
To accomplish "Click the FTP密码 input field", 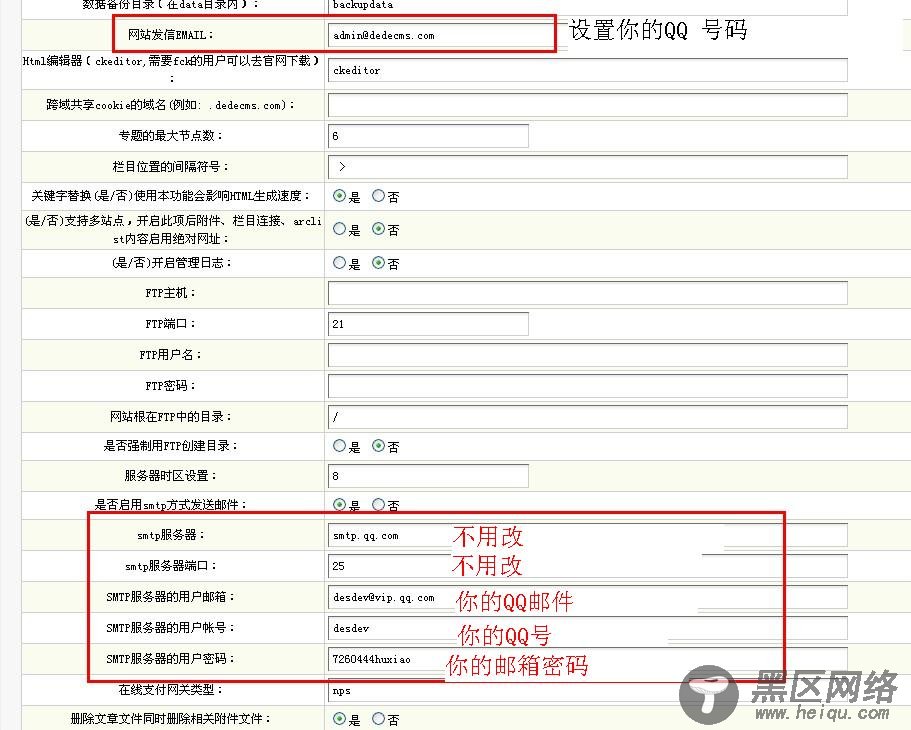I will click(587, 386).
